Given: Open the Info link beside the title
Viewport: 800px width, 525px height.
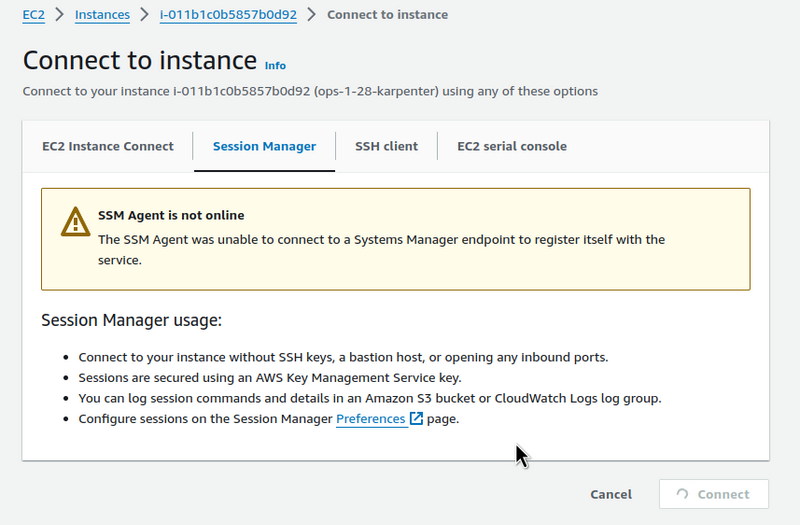Looking at the screenshot, I should click(x=275, y=66).
